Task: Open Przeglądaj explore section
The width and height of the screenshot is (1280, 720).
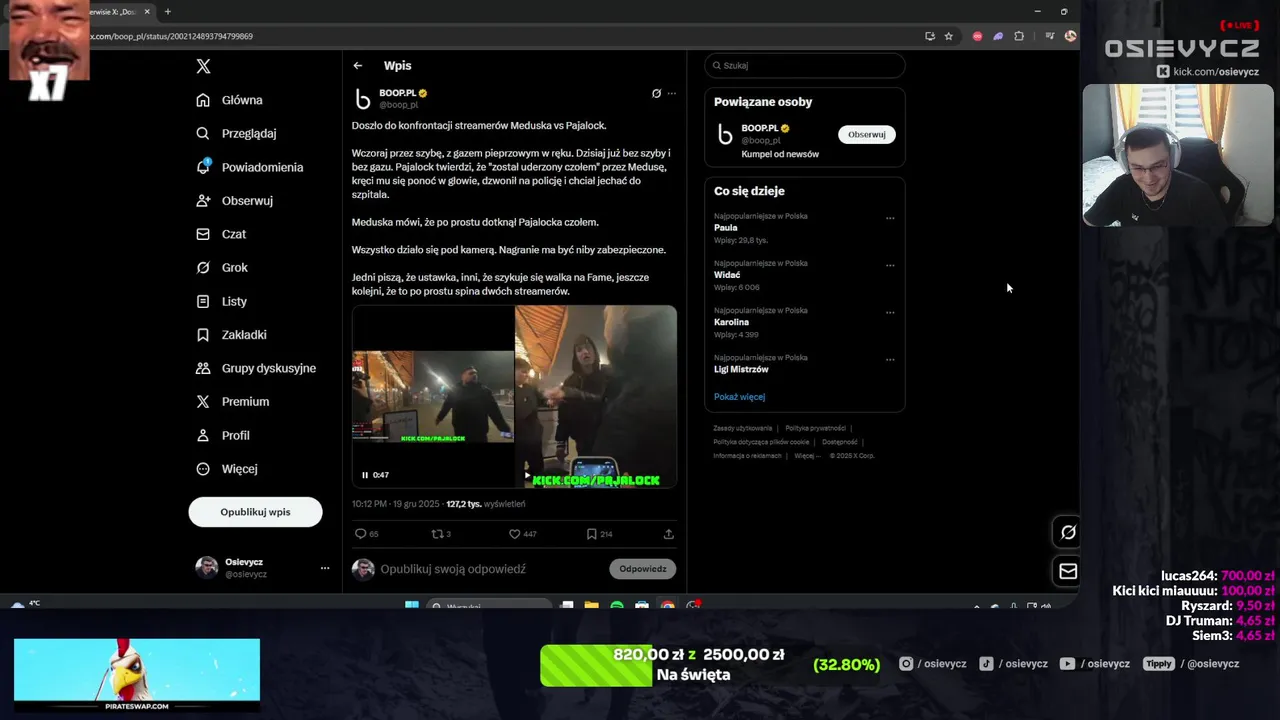Action: 237,133
